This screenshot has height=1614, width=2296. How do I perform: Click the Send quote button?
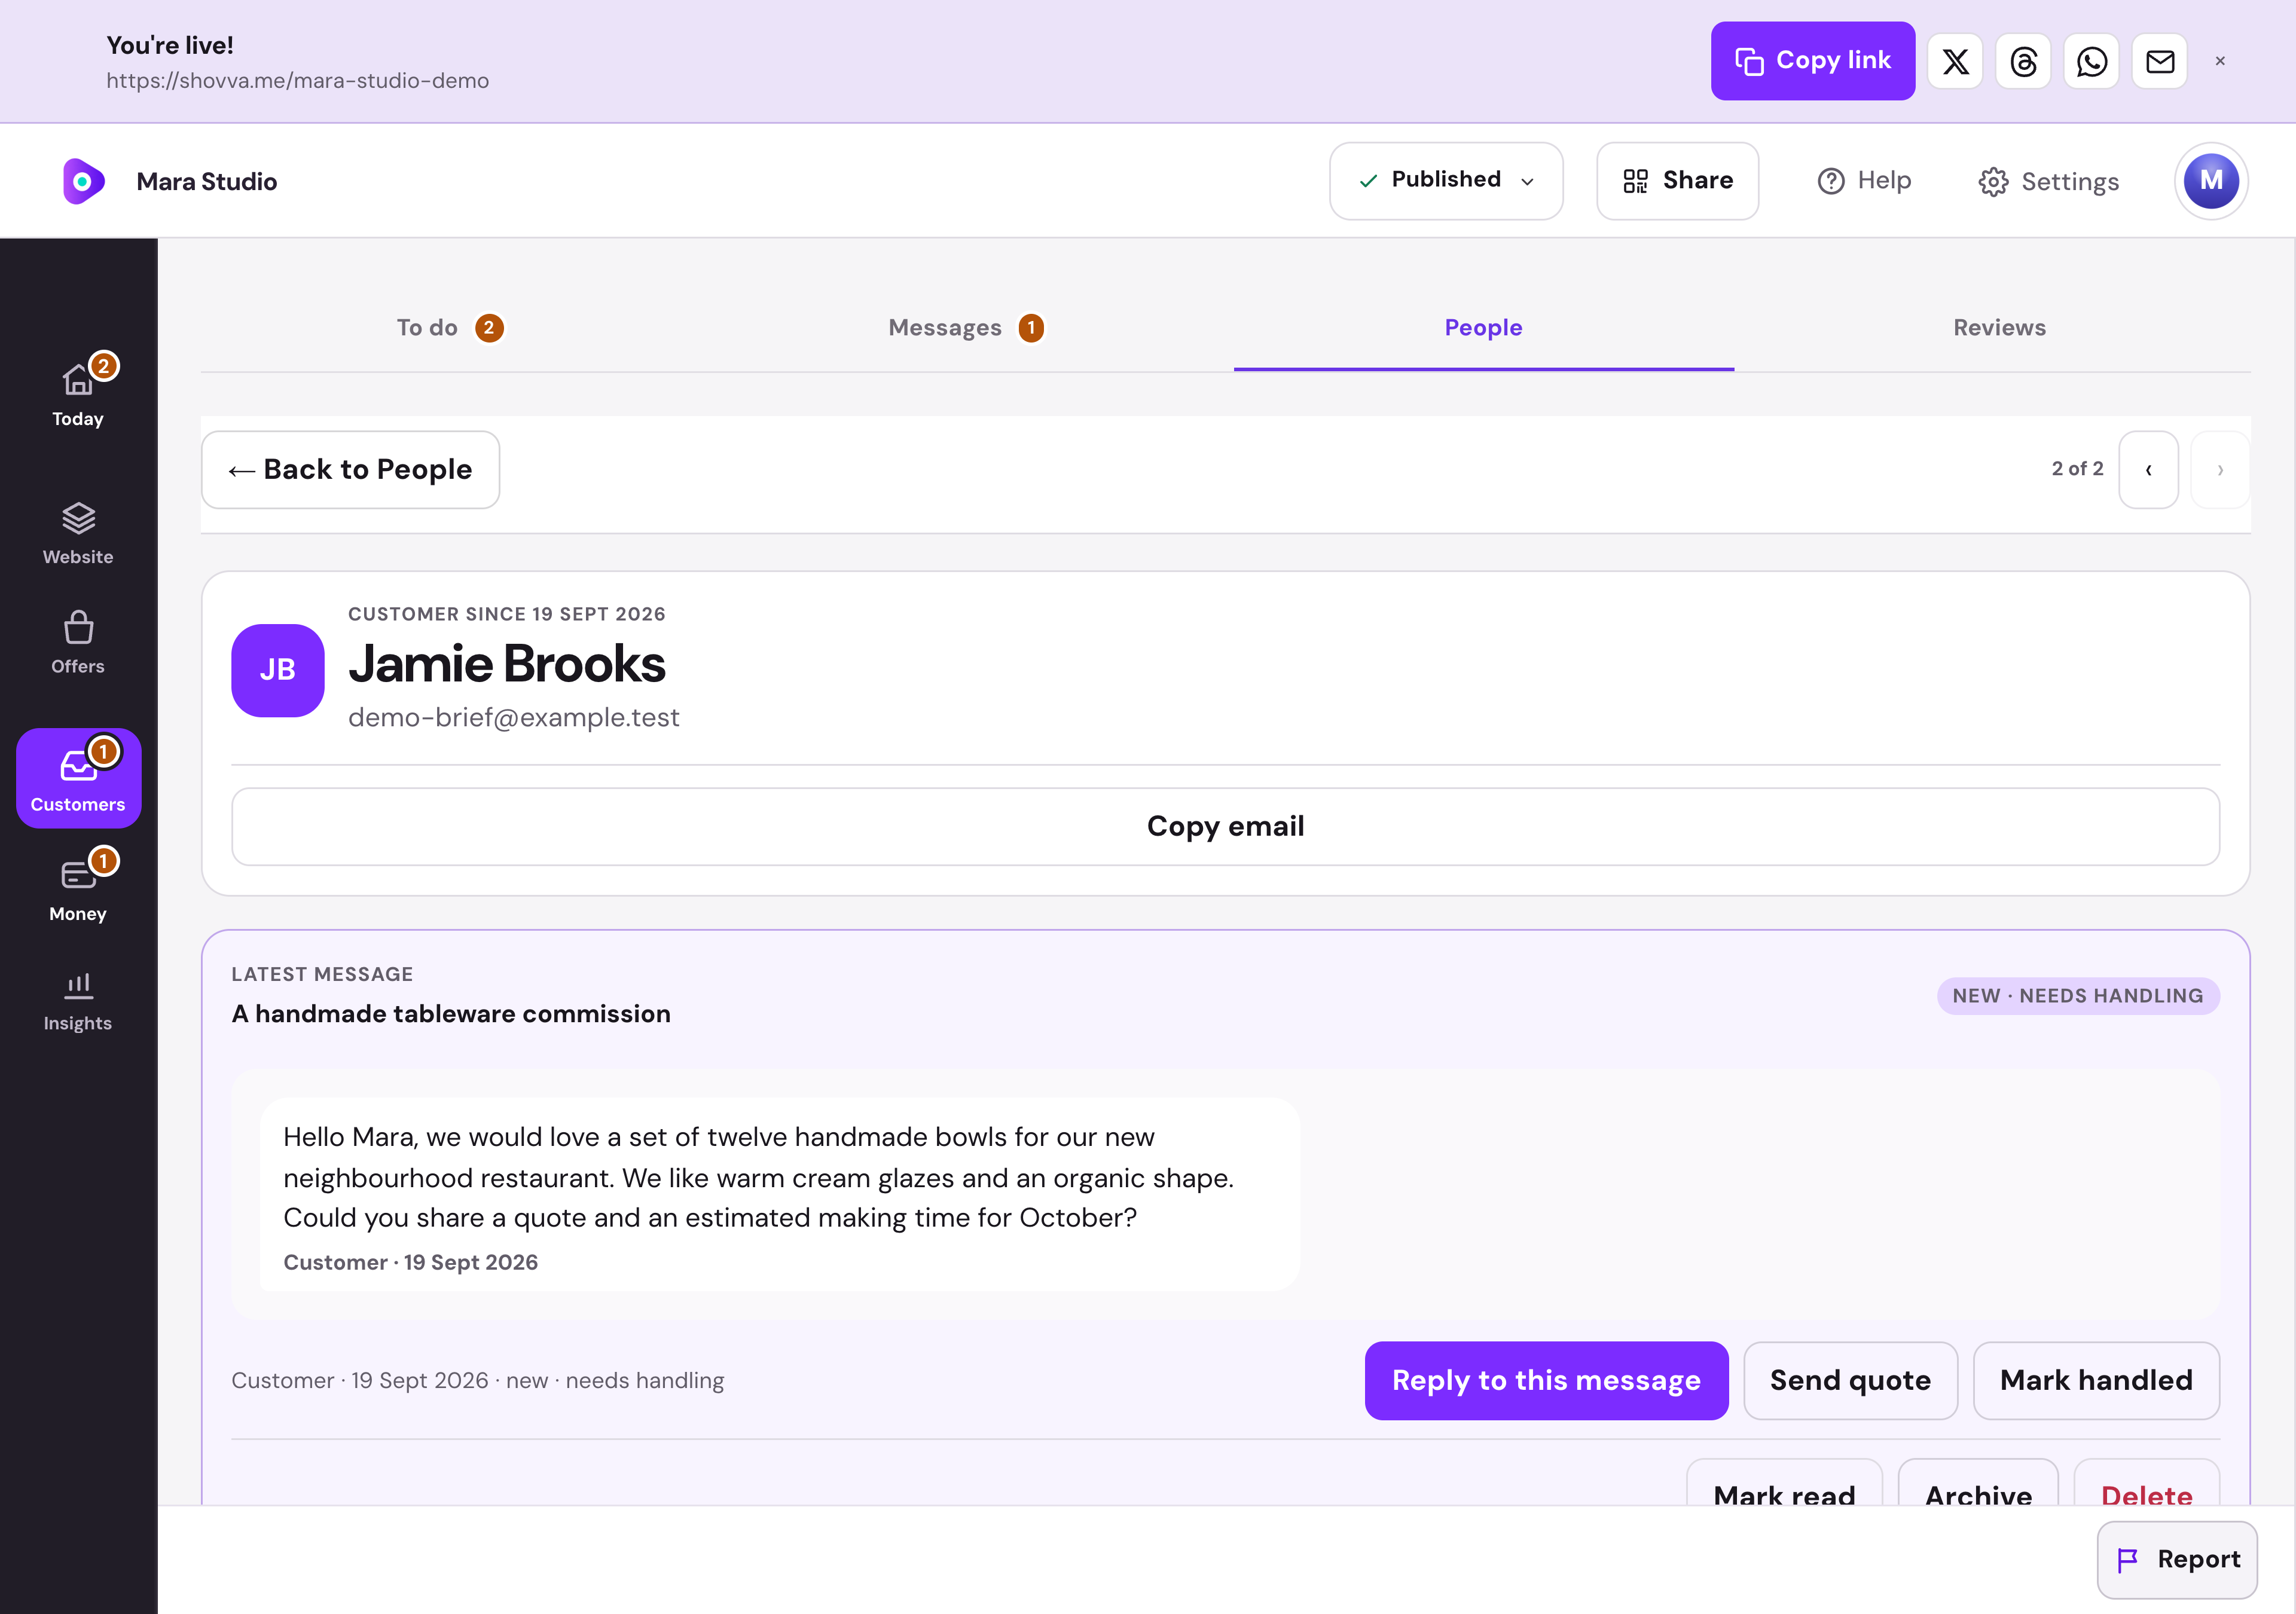tap(1850, 1380)
